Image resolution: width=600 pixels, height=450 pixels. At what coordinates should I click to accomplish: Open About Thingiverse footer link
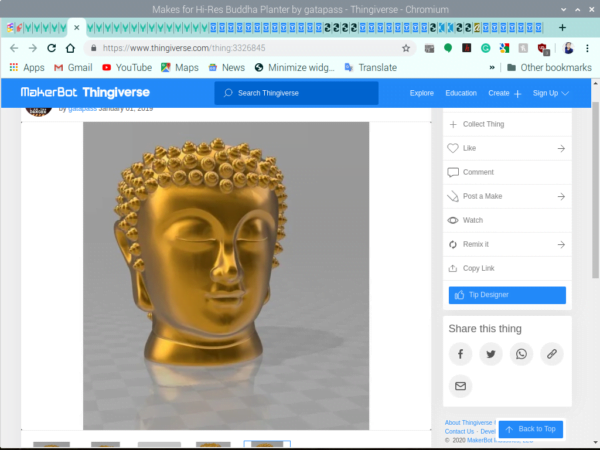click(x=468, y=422)
